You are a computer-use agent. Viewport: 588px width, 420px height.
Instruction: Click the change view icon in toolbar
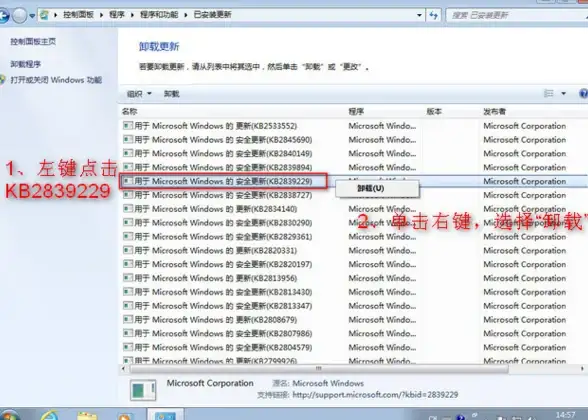[x=549, y=93]
